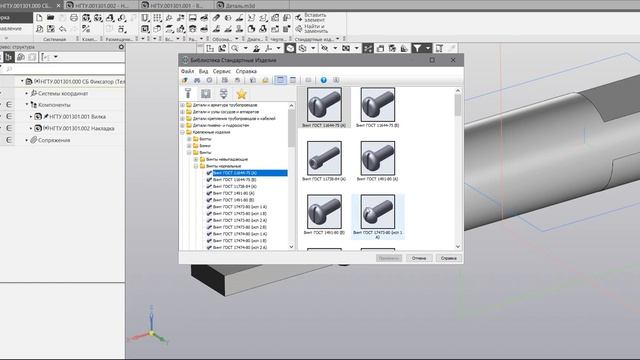Click the 'Отмена' button in library dialog

[419, 258]
